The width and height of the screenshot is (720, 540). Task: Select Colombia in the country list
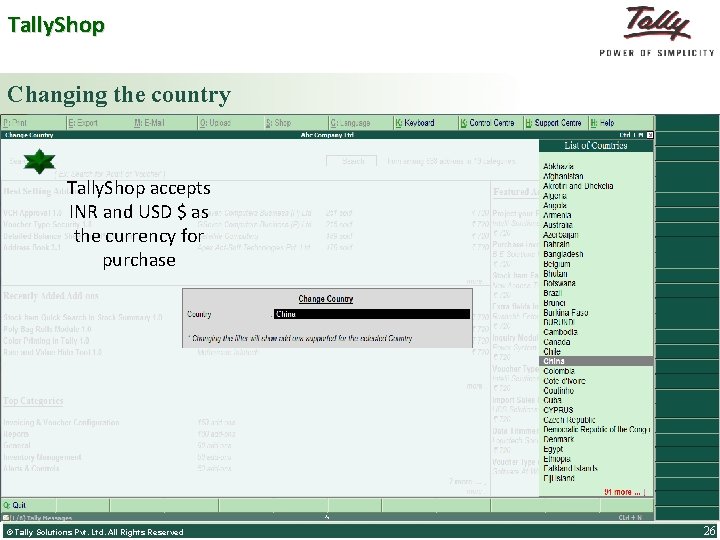(x=558, y=371)
